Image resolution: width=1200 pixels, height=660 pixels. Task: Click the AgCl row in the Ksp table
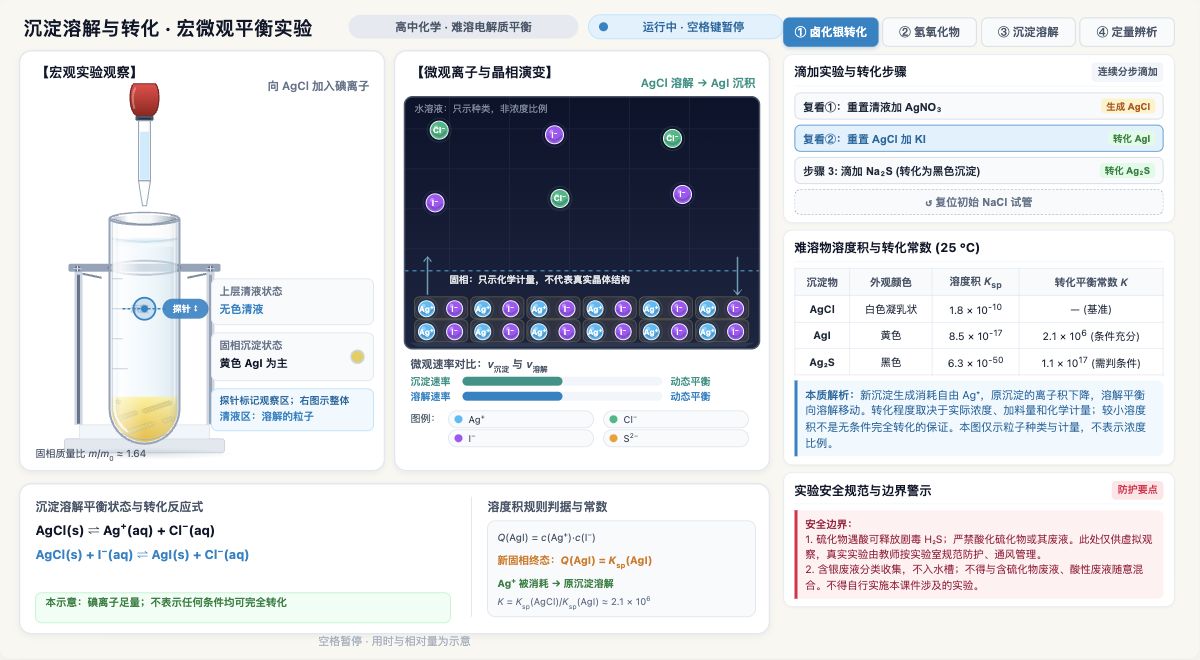[978, 309]
